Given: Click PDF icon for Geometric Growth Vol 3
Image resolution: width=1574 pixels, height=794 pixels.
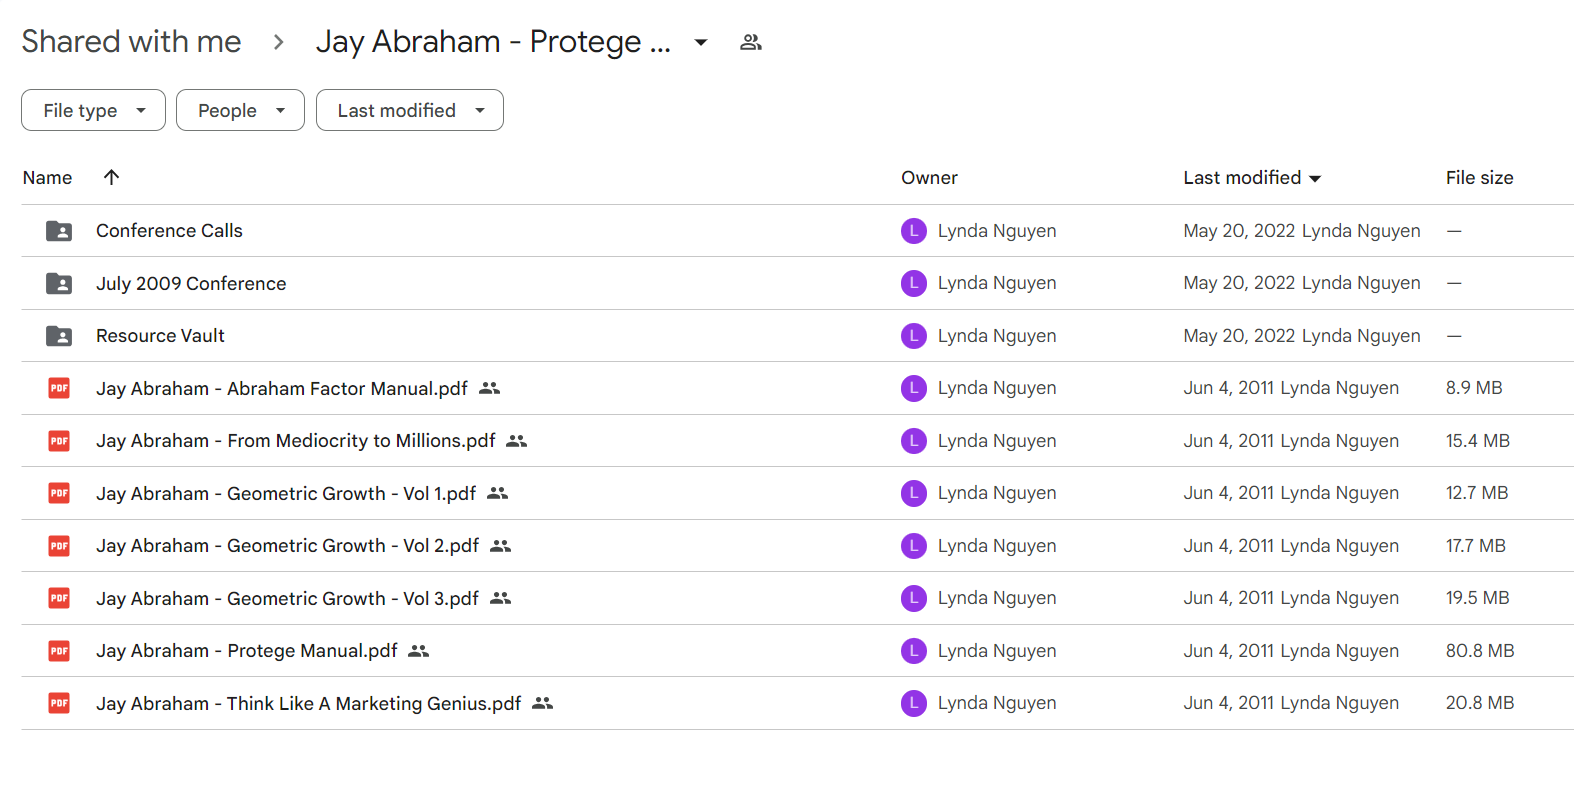Looking at the screenshot, I should coord(59,598).
